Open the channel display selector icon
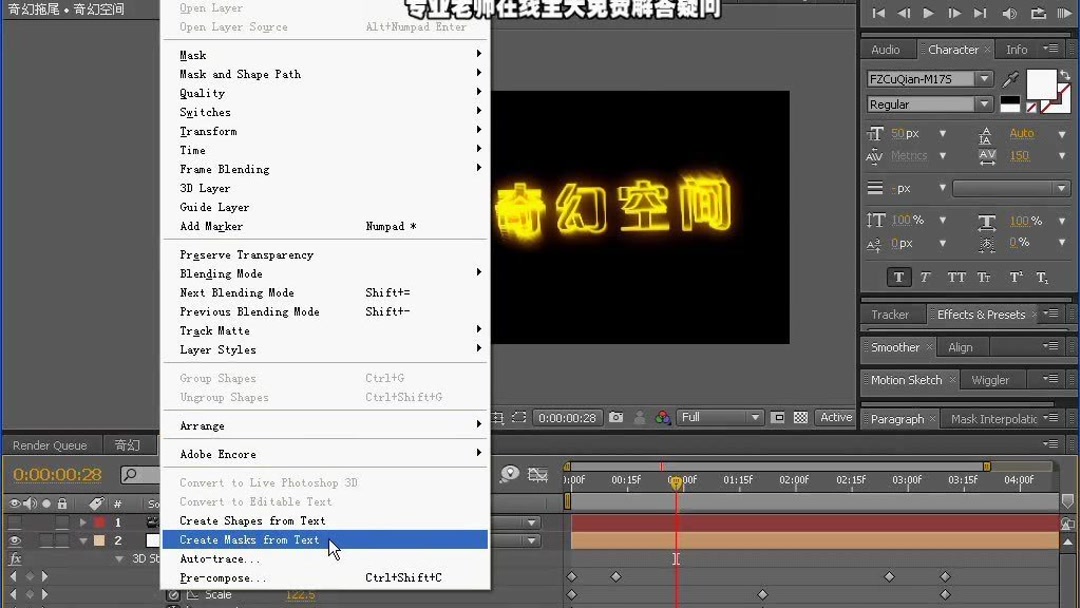Screen dimensions: 1080x608 [x=663, y=416]
